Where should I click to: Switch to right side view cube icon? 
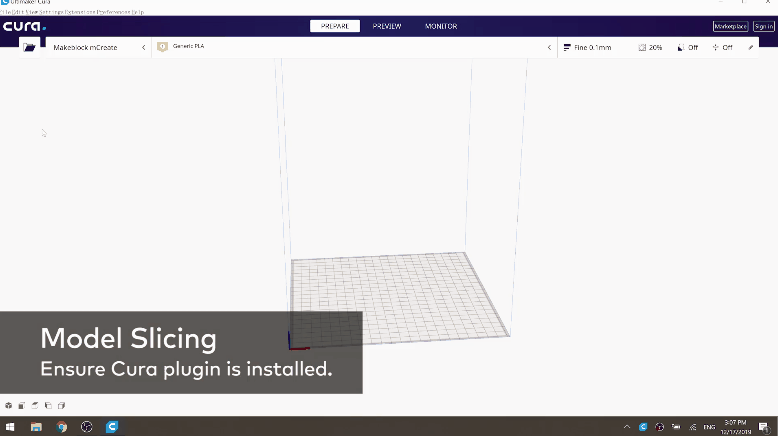[x=62, y=406]
